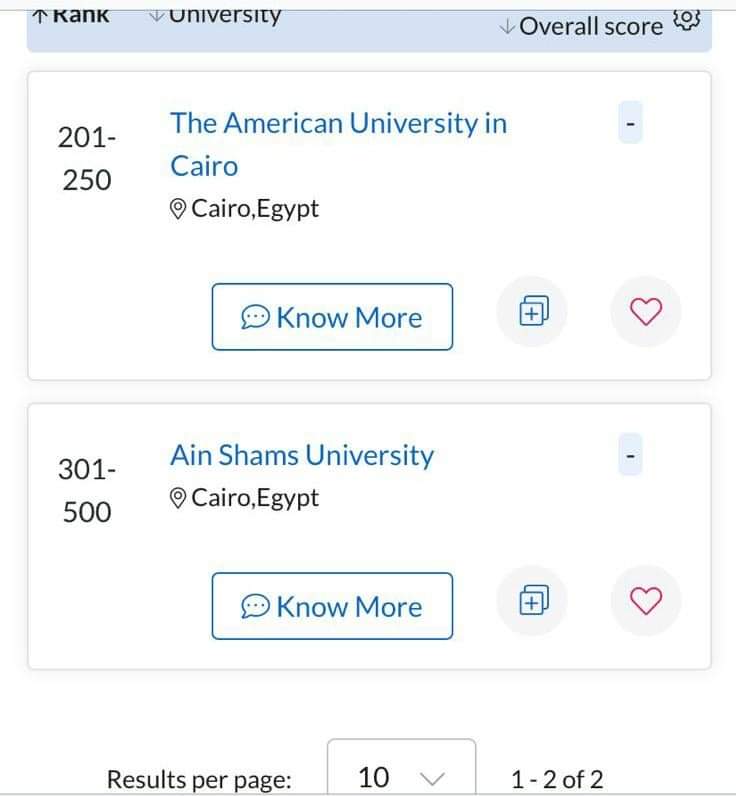
Task: Shortlist Ain Shams University with heart
Action: click(646, 602)
